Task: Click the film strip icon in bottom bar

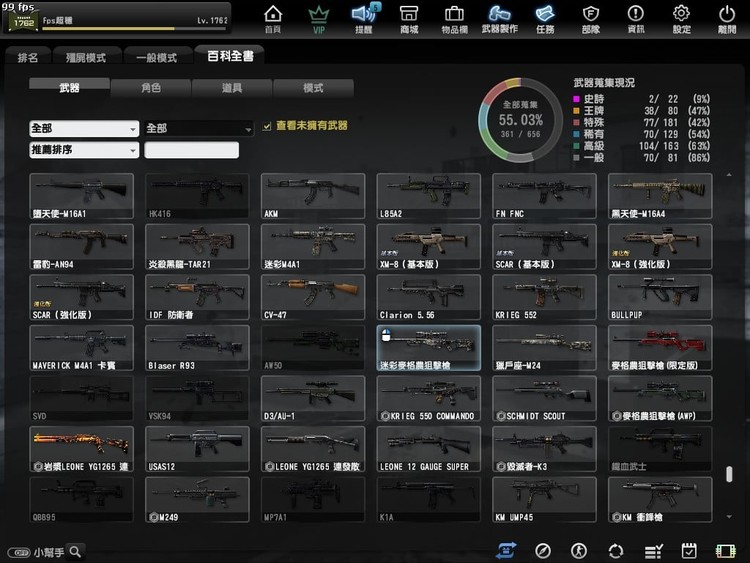Action: [x=725, y=551]
